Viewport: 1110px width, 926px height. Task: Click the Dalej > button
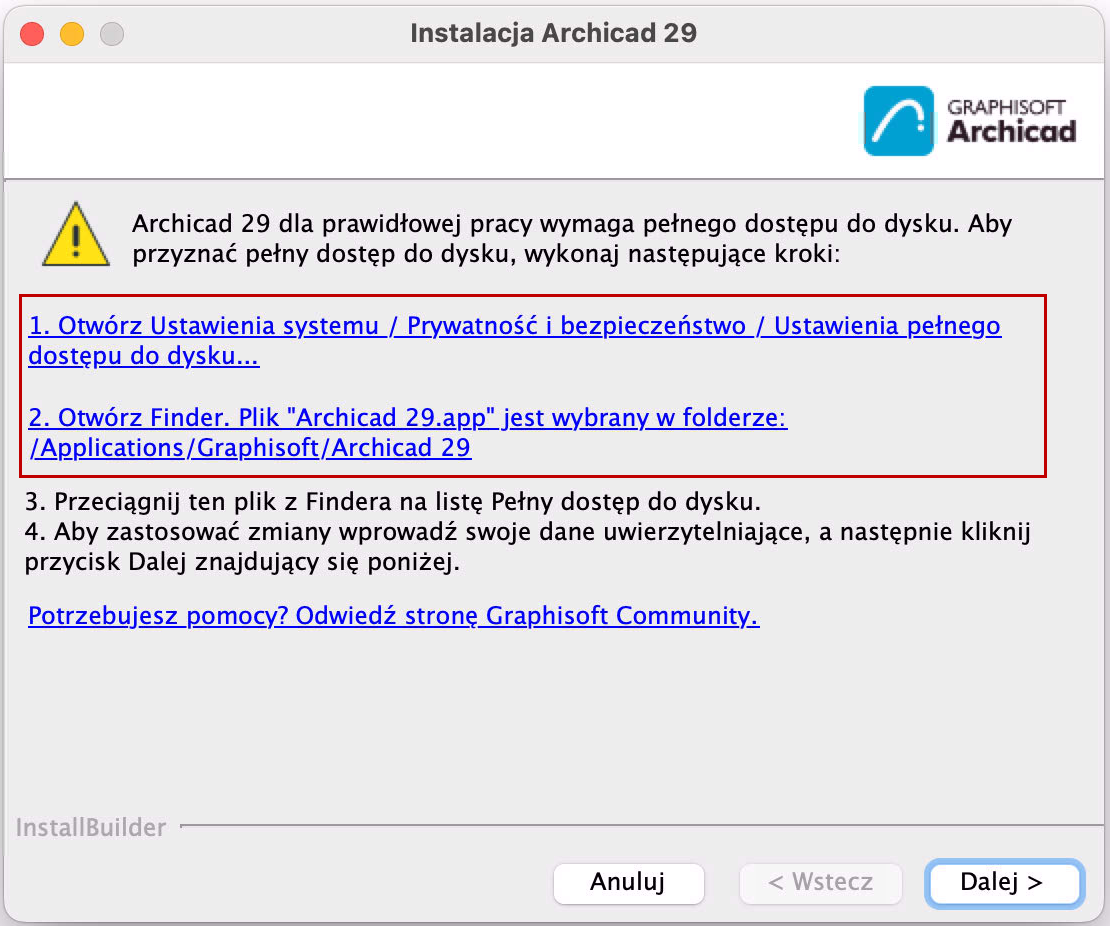1004,882
